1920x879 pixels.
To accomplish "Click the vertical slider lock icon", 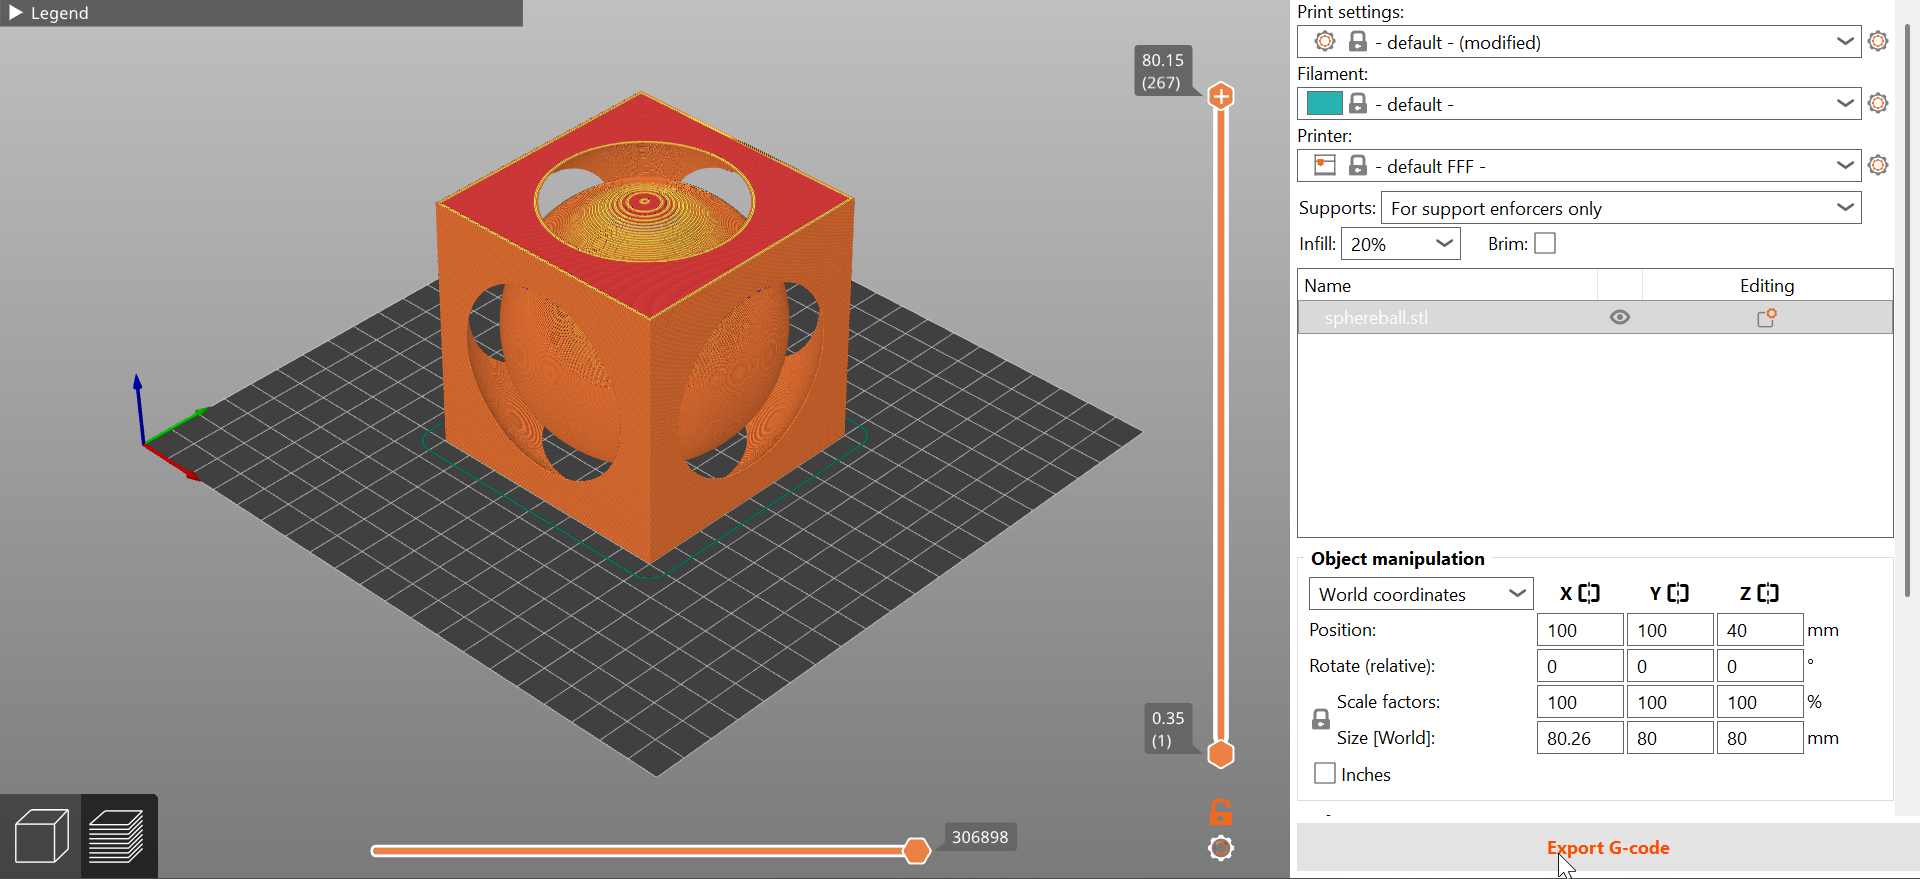I will (x=1221, y=811).
